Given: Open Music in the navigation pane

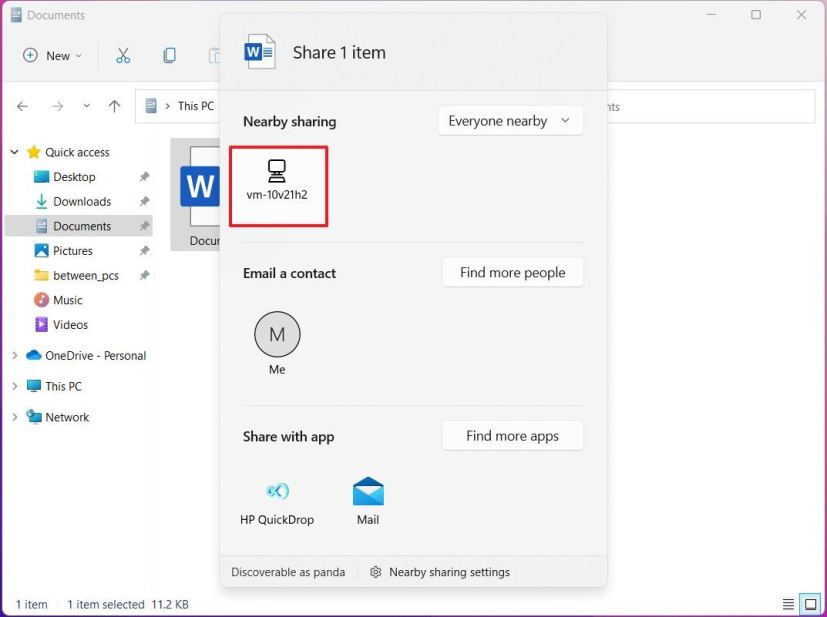Looking at the screenshot, I should tap(68, 300).
